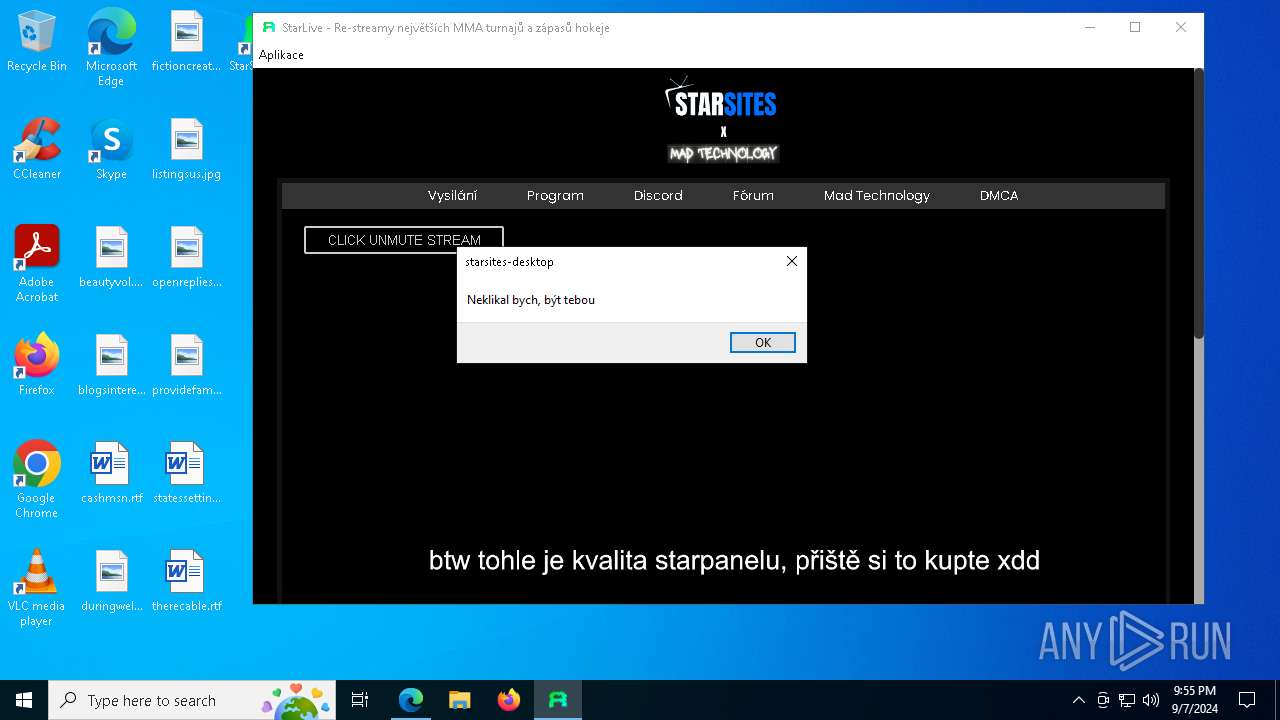Open Firefox desktop shortcut
The height and width of the screenshot is (720, 1280).
click(37, 366)
